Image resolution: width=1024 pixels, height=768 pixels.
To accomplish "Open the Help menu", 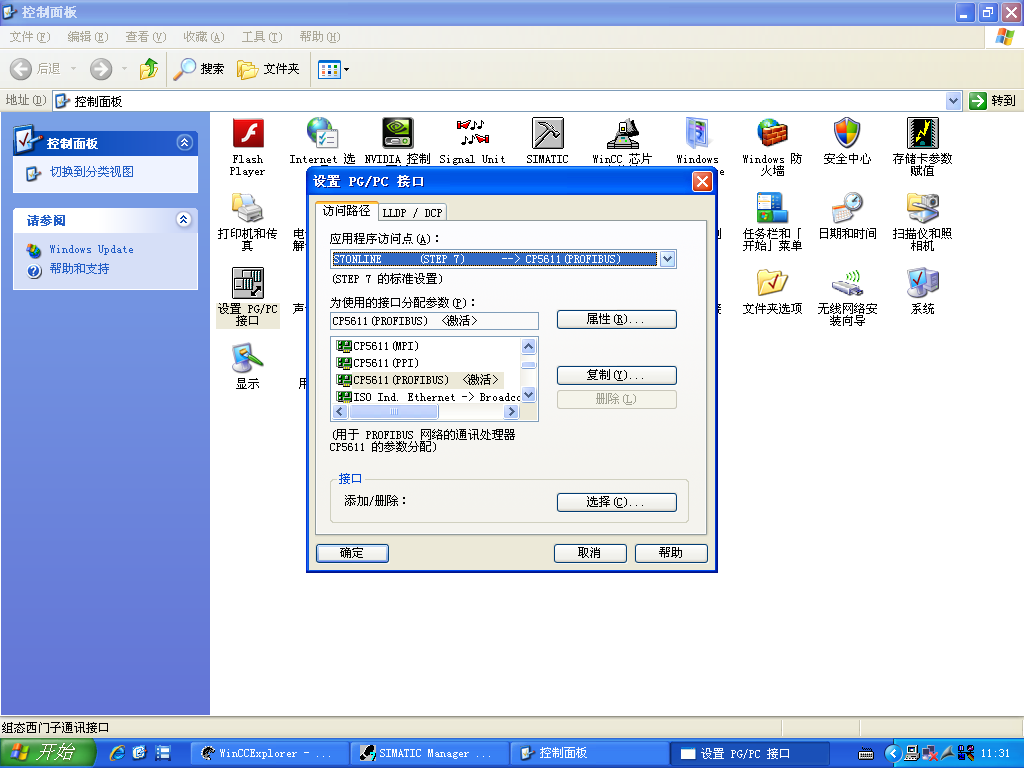I will click(320, 37).
